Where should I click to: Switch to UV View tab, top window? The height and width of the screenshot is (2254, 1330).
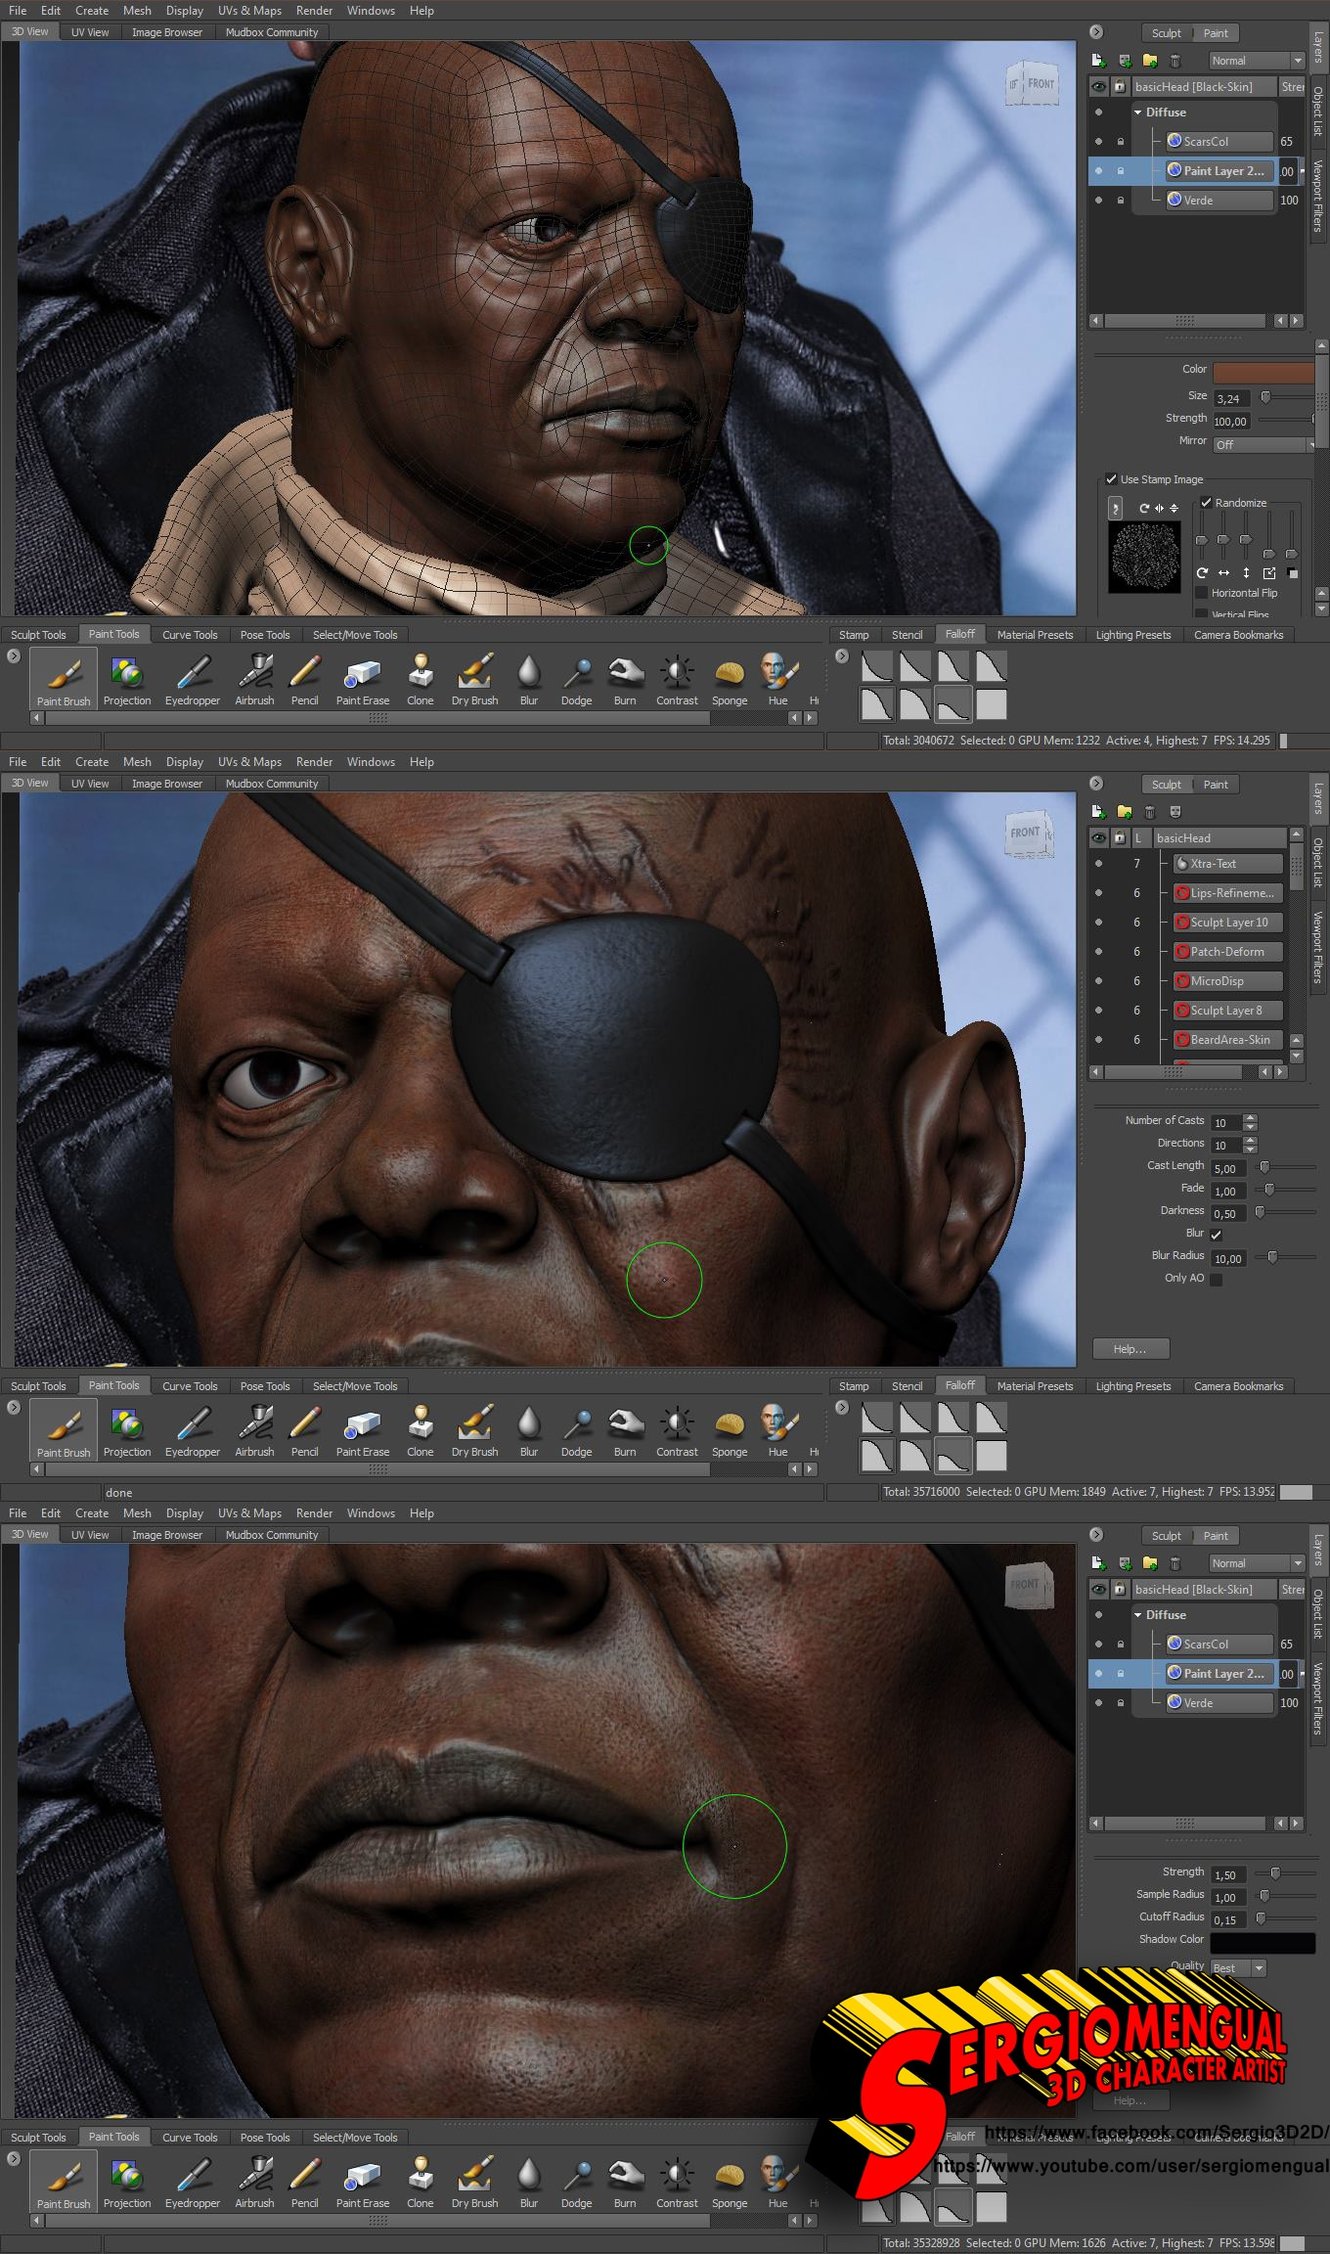click(90, 32)
